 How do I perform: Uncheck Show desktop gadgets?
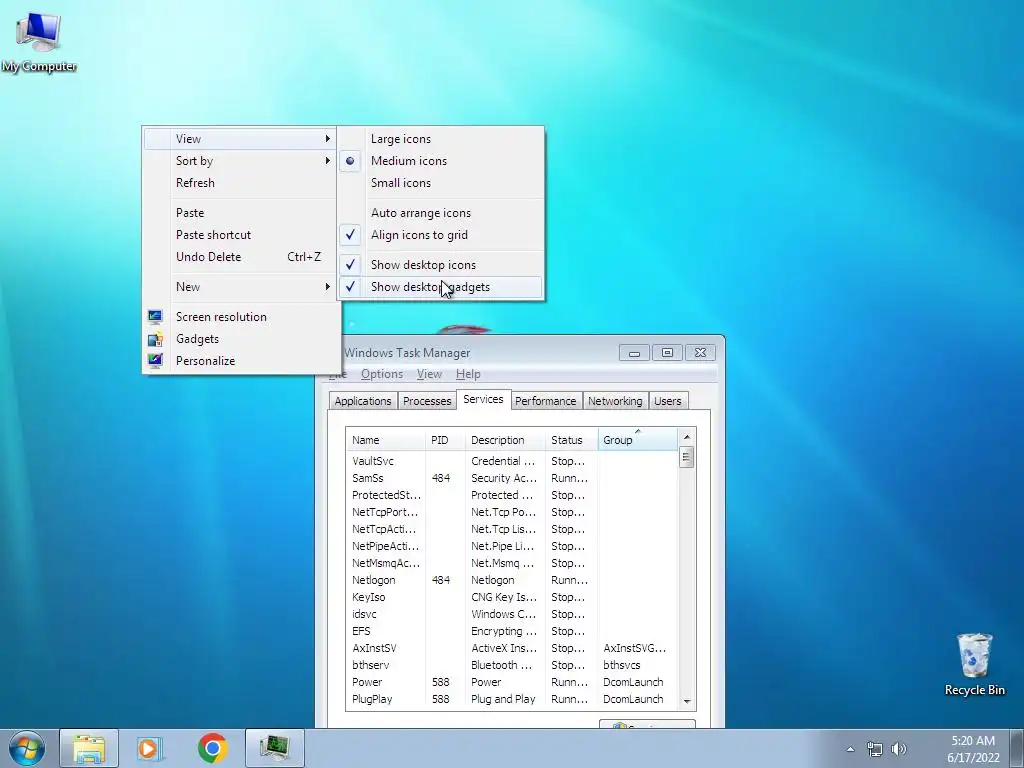pos(441,287)
